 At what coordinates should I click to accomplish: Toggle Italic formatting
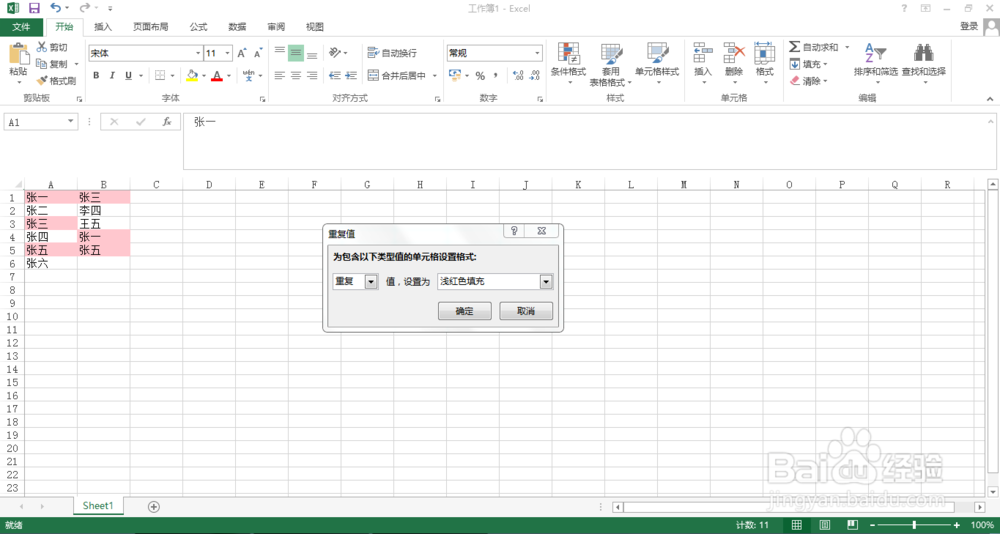[113, 75]
